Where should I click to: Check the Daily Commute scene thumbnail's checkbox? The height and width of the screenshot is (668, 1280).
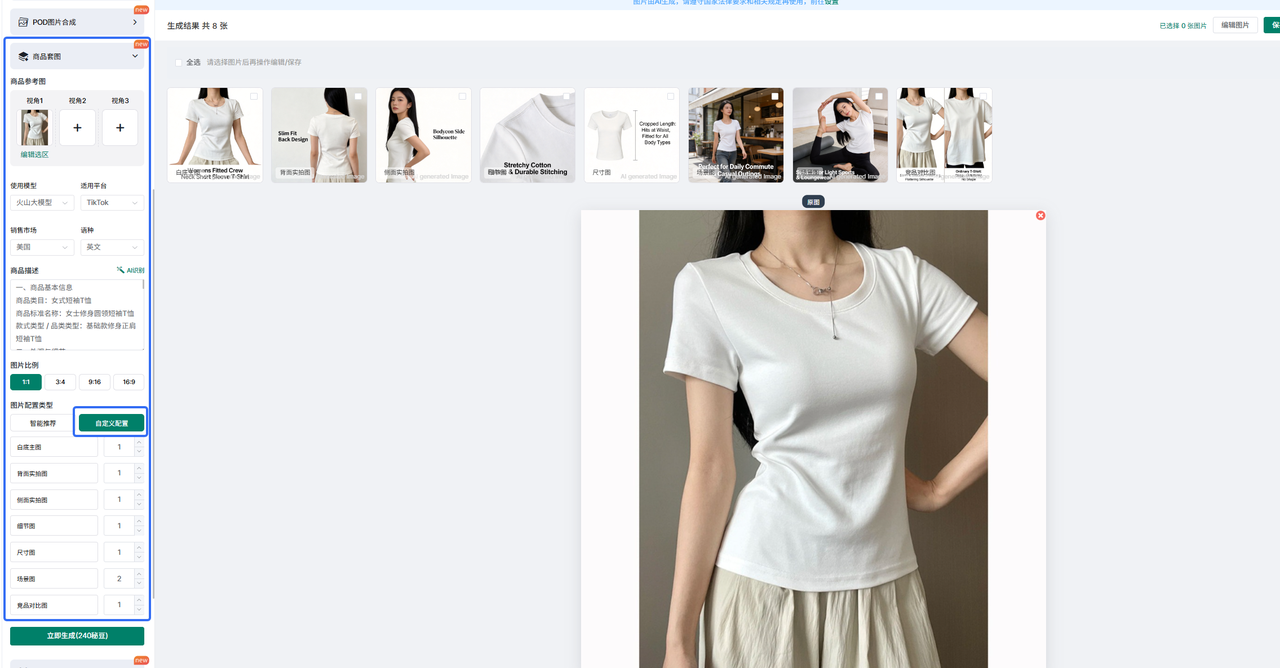pyautogui.click(x=775, y=96)
